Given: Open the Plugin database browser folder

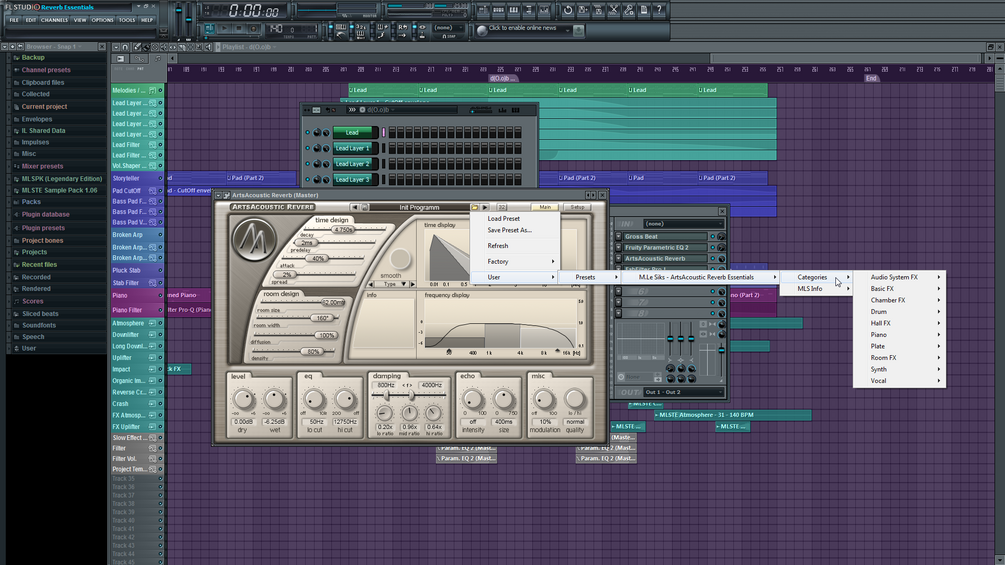Looking at the screenshot, I should pos(45,215).
